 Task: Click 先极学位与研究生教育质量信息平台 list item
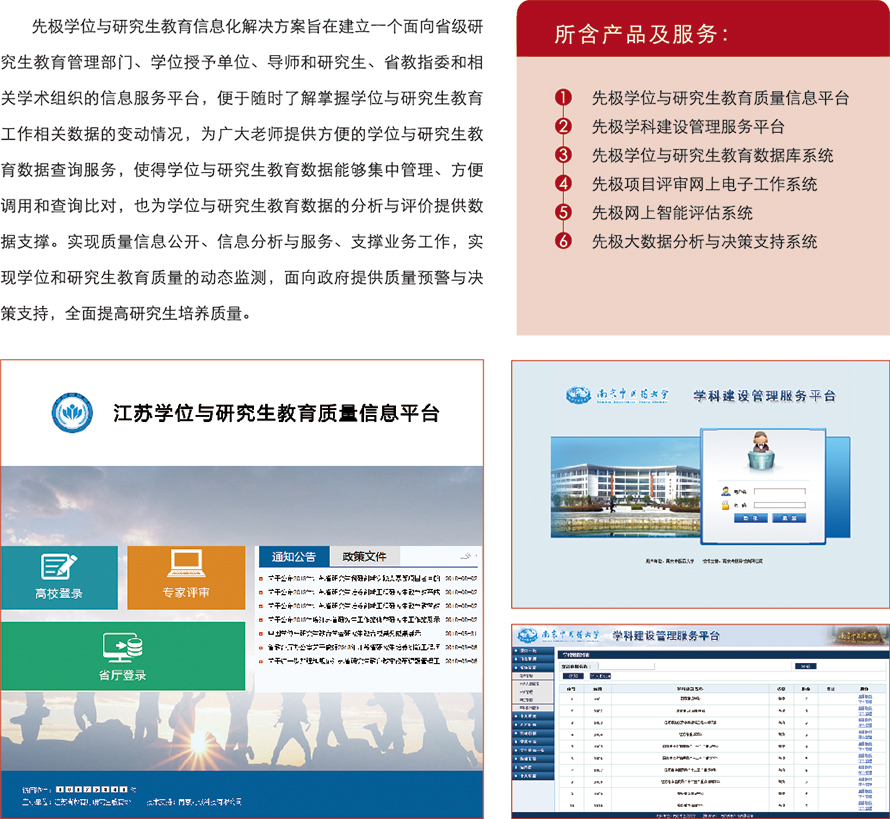pos(720,98)
